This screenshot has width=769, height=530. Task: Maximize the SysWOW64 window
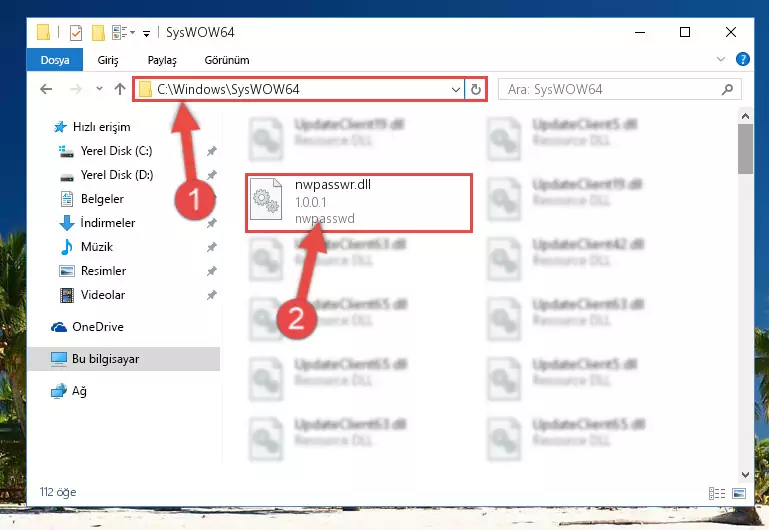click(x=685, y=32)
